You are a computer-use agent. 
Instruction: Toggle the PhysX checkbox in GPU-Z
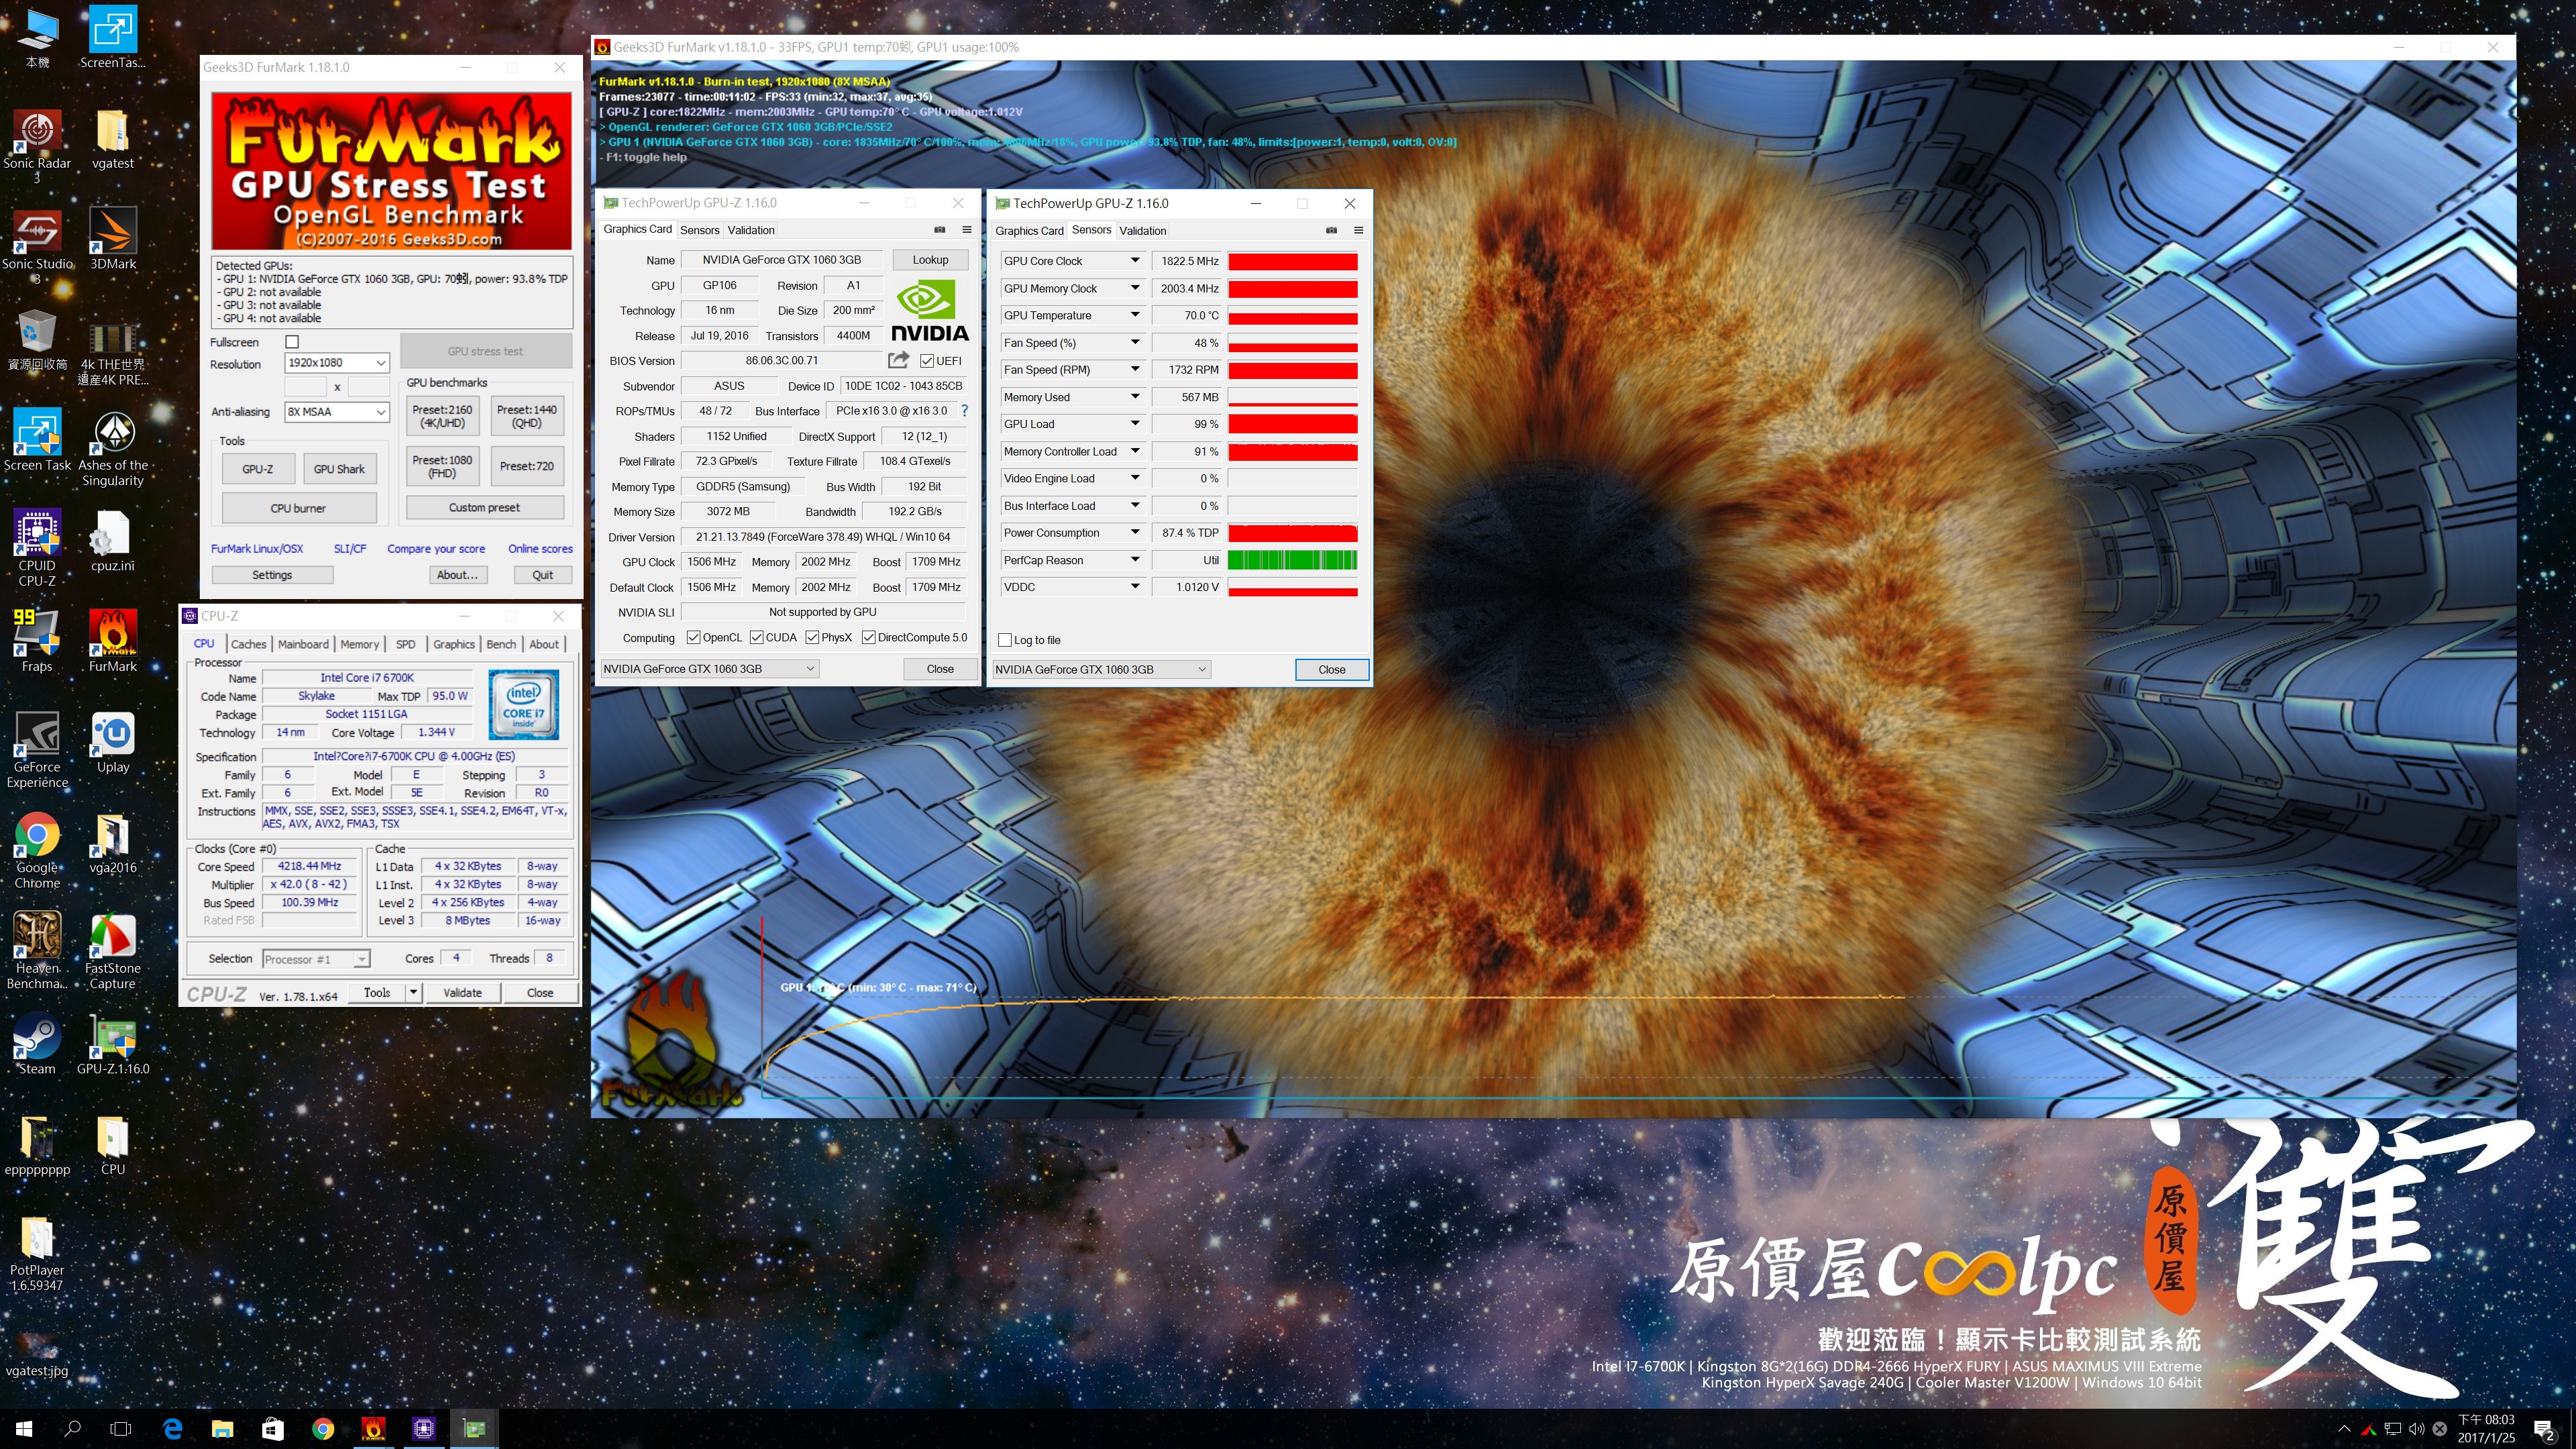coord(812,638)
